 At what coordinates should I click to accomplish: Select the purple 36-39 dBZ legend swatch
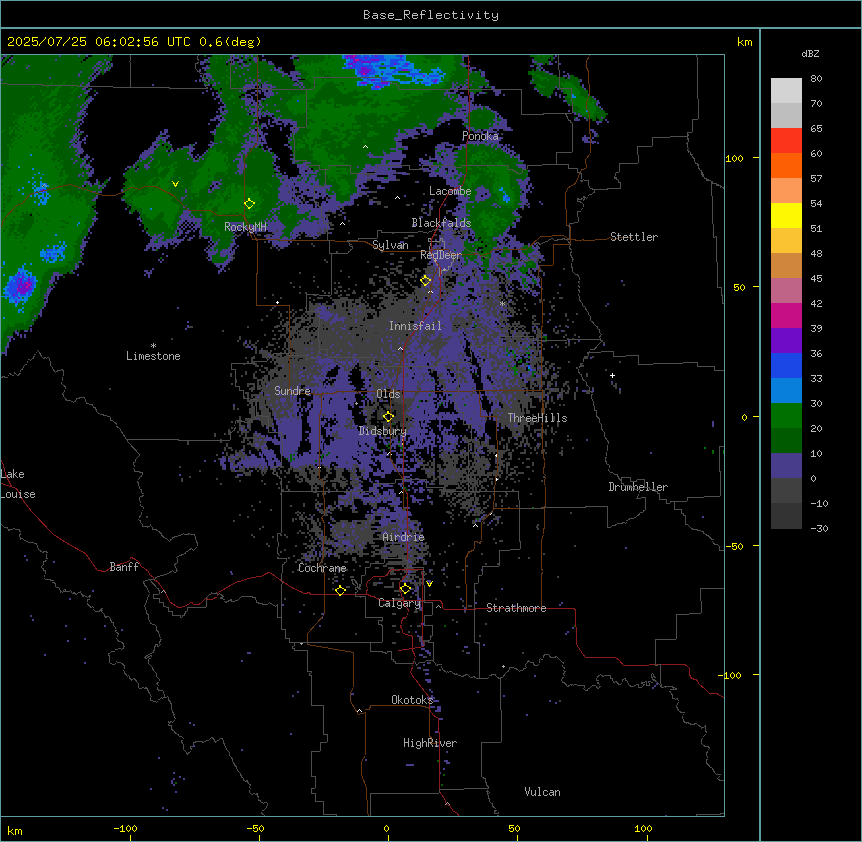[786, 340]
